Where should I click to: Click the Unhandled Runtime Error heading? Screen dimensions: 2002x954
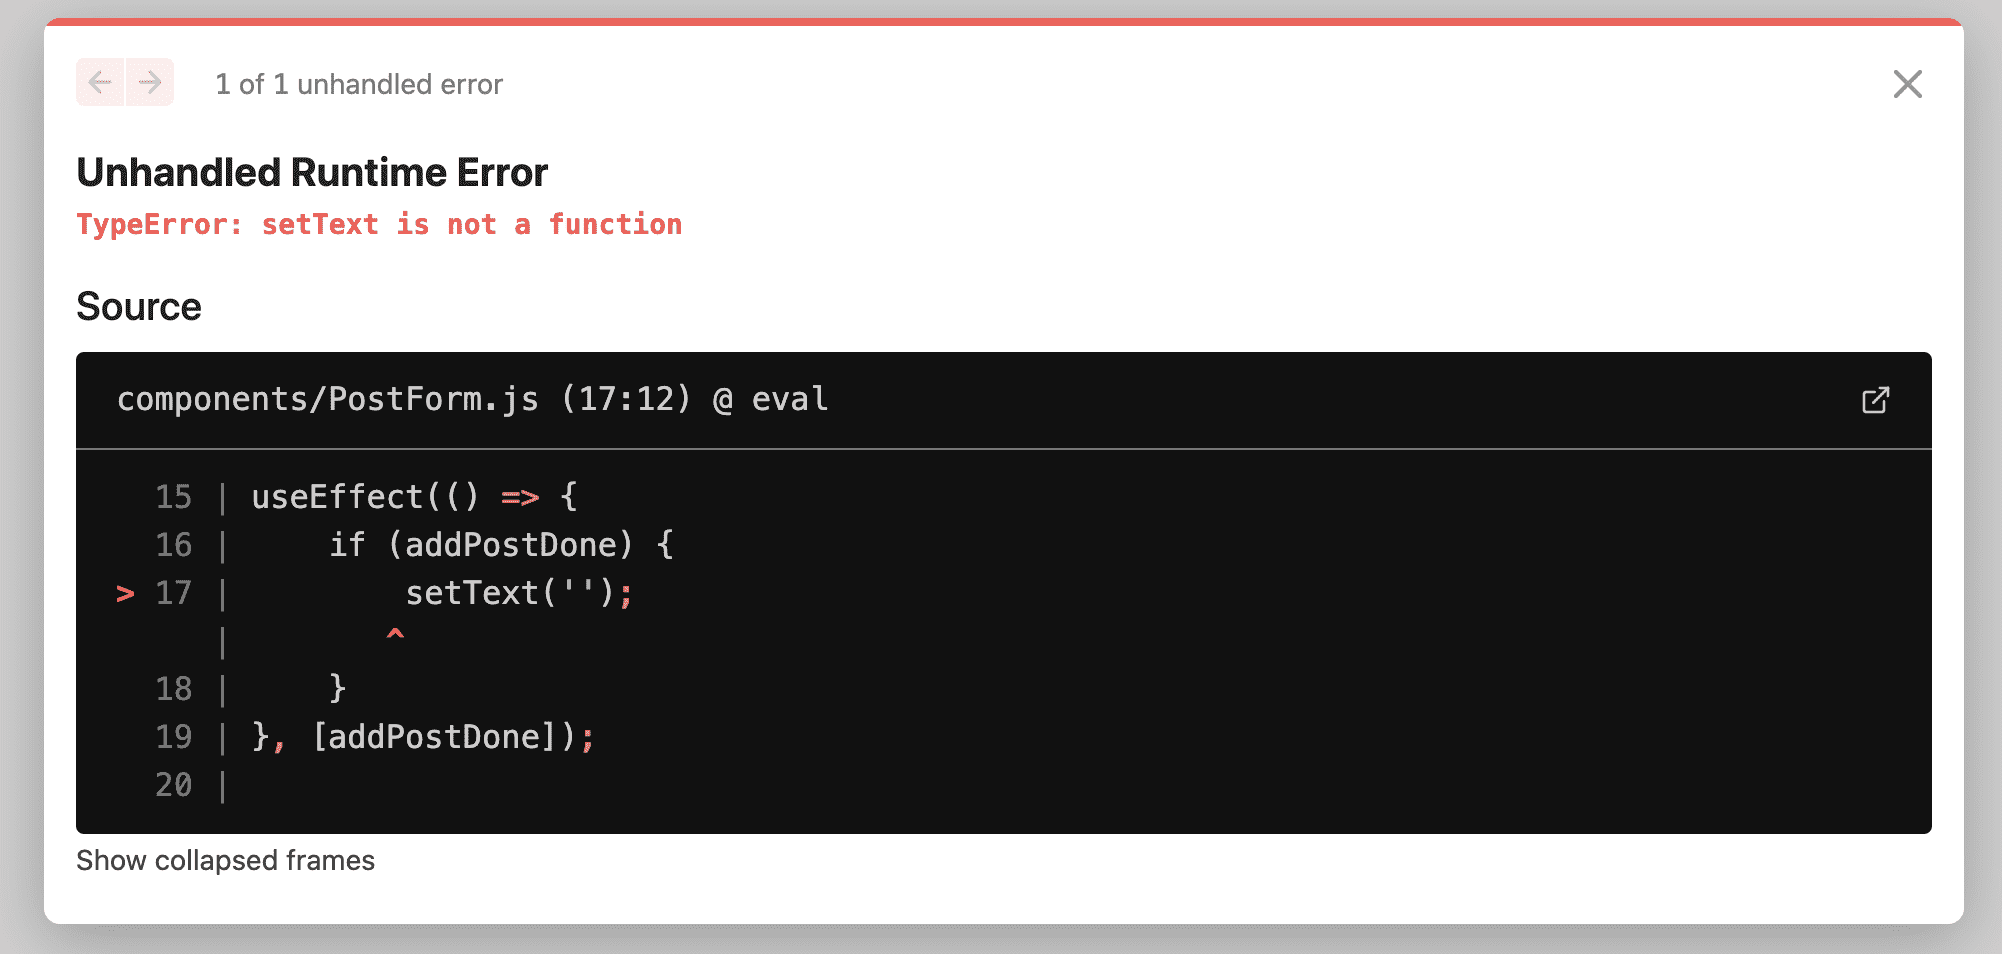click(312, 172)
